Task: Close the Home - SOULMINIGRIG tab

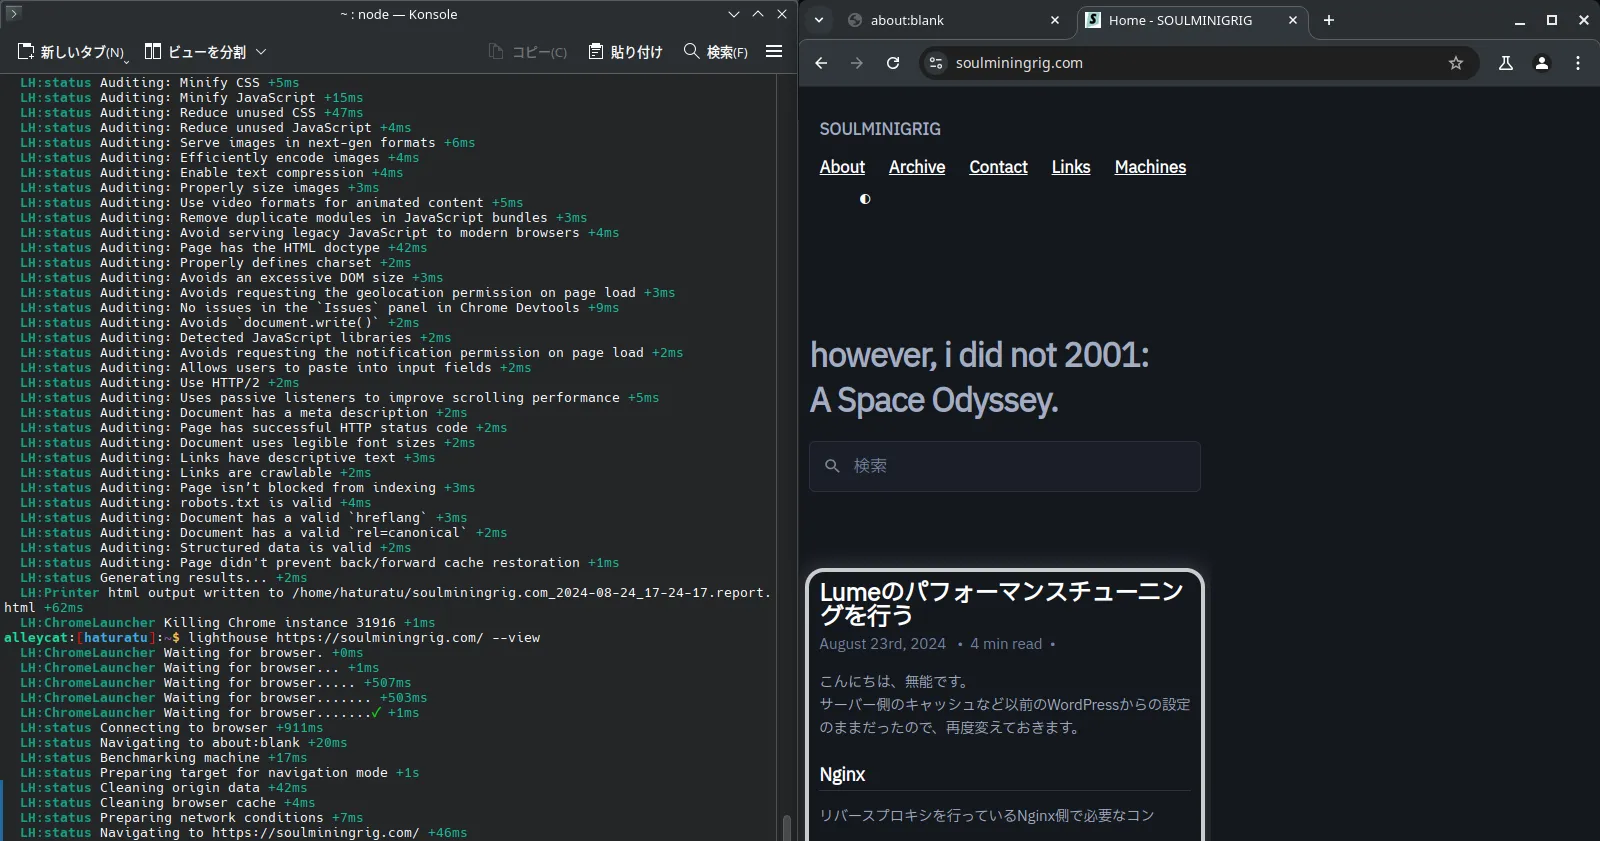Action: [1293, 20]
